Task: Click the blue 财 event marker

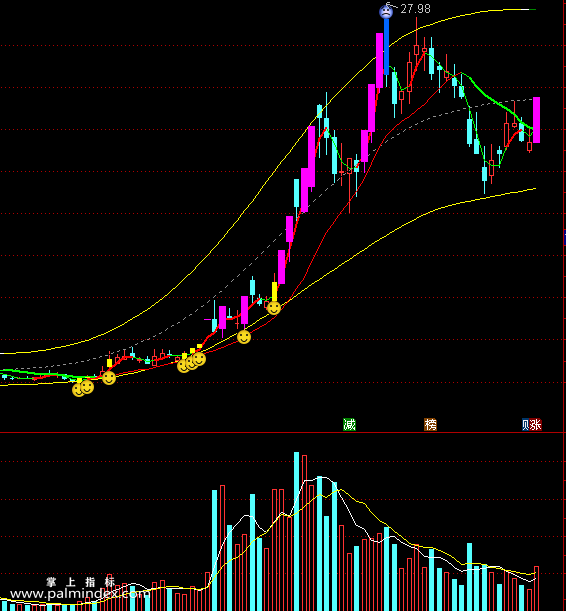Action: tap(525, 424)
